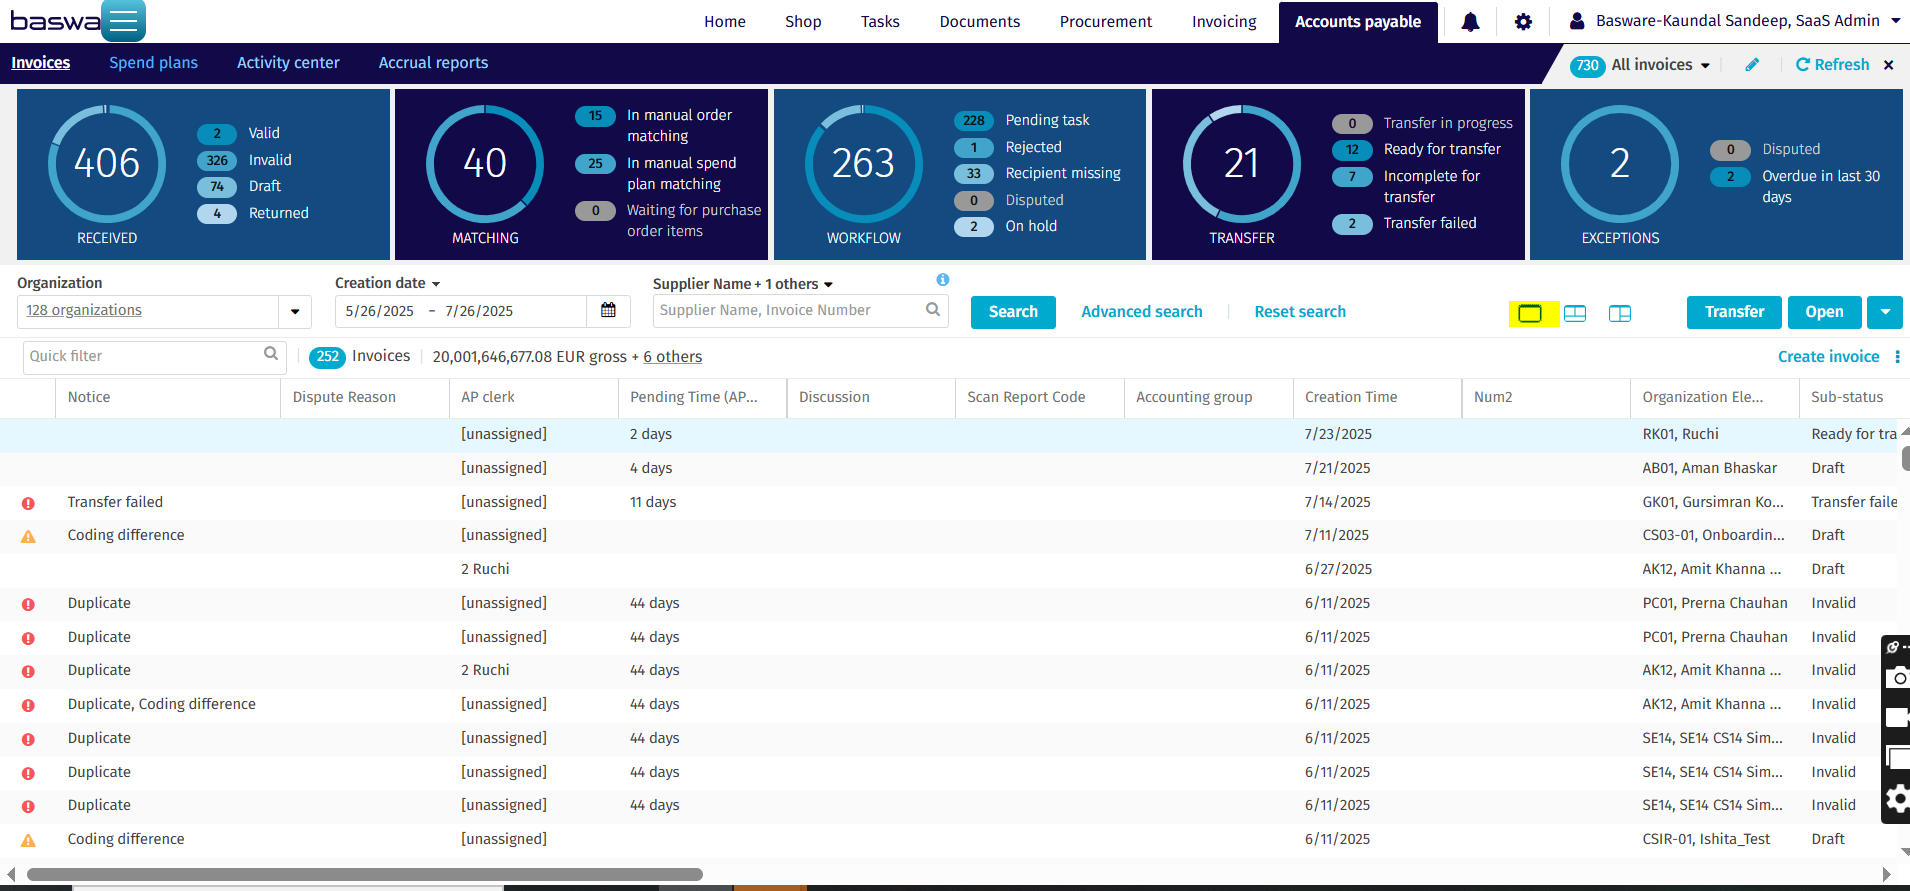Open the Procurement menu

[1106, 22]
